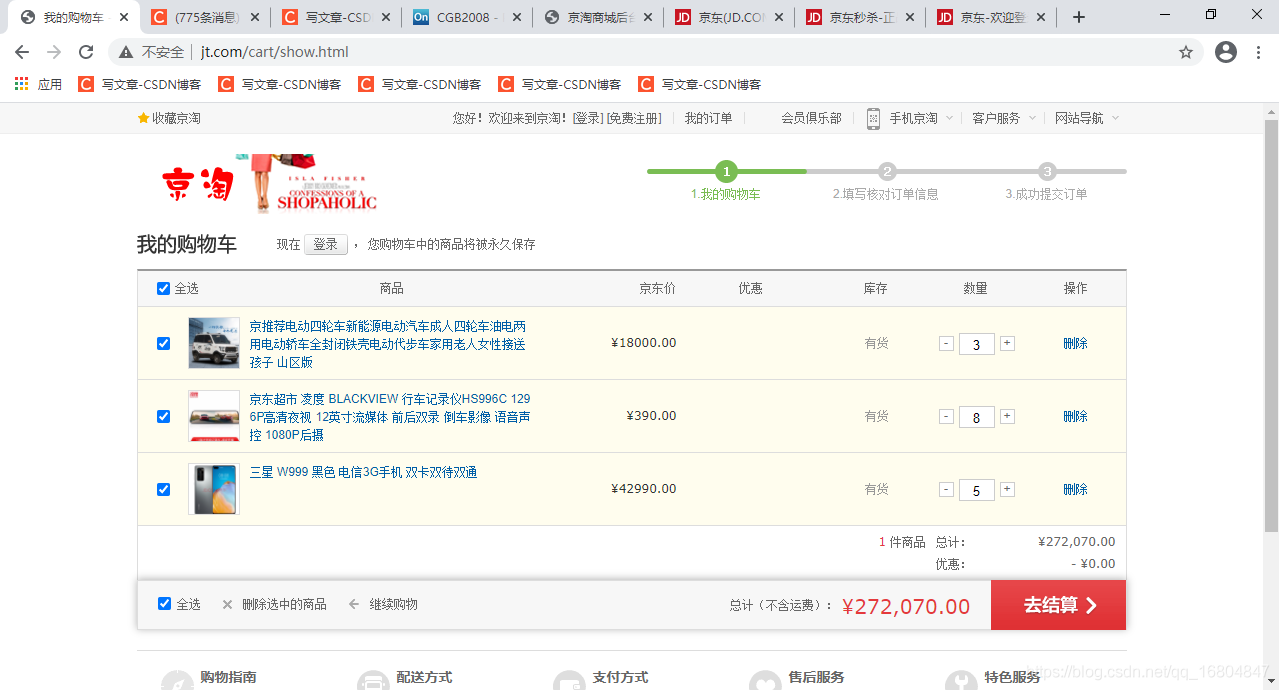Click step 2 填写核对订单信息 progress marker
Screen dimensions: 1279x690
point(887,171)
